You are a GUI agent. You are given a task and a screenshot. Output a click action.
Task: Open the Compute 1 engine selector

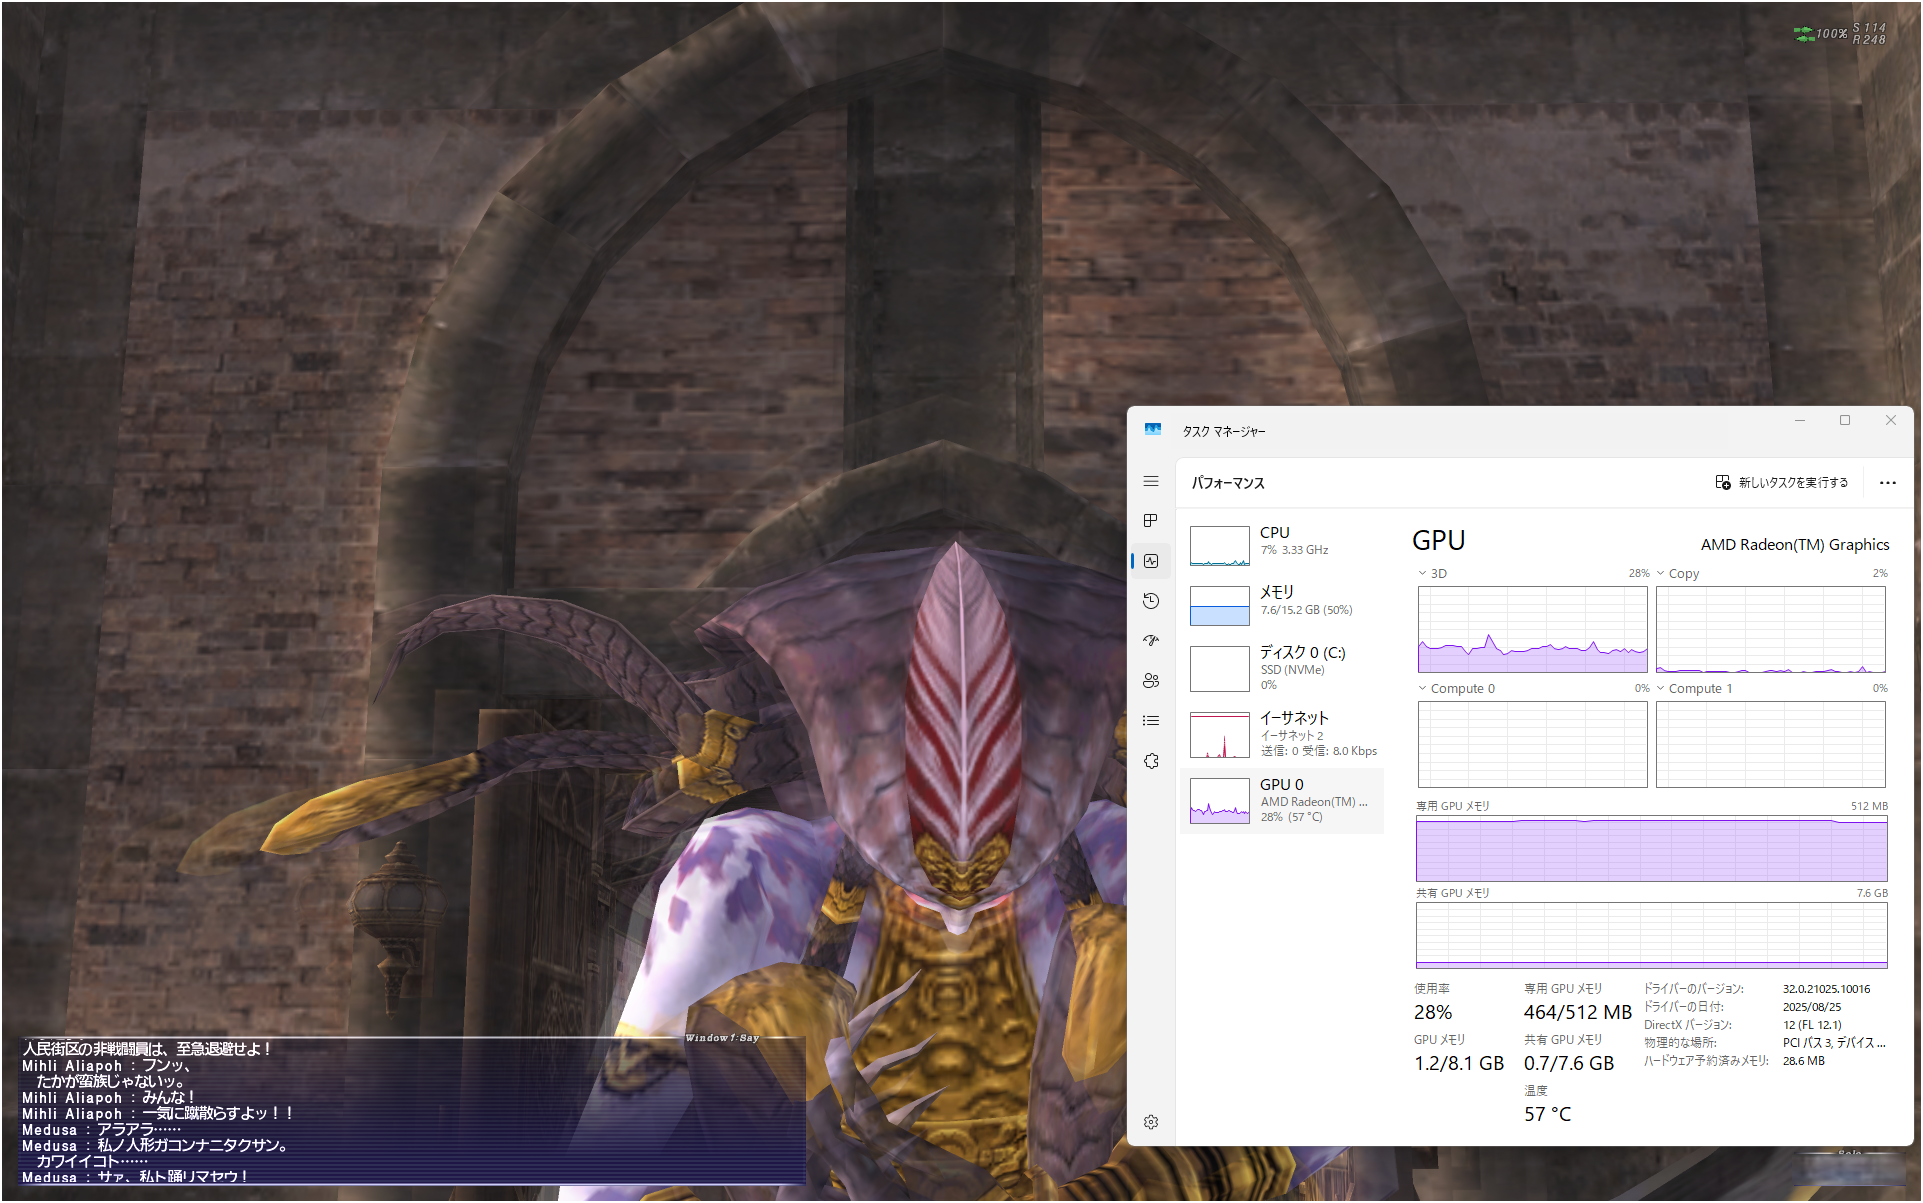click(x=1661, y=689)
